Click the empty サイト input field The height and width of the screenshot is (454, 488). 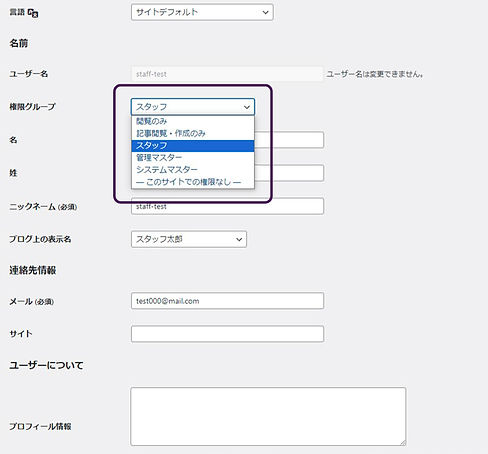[227, 334]
